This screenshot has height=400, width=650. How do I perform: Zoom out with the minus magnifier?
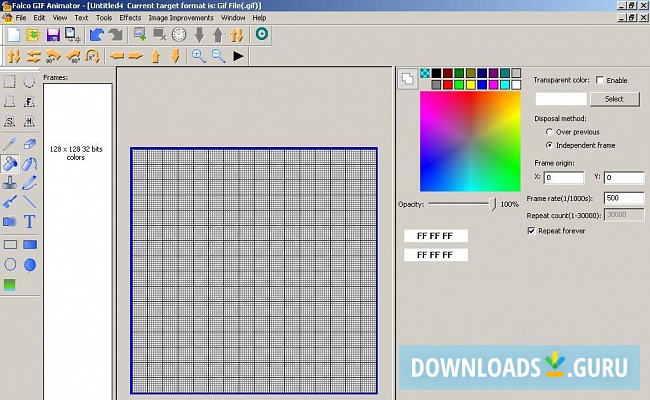[218, 56]
